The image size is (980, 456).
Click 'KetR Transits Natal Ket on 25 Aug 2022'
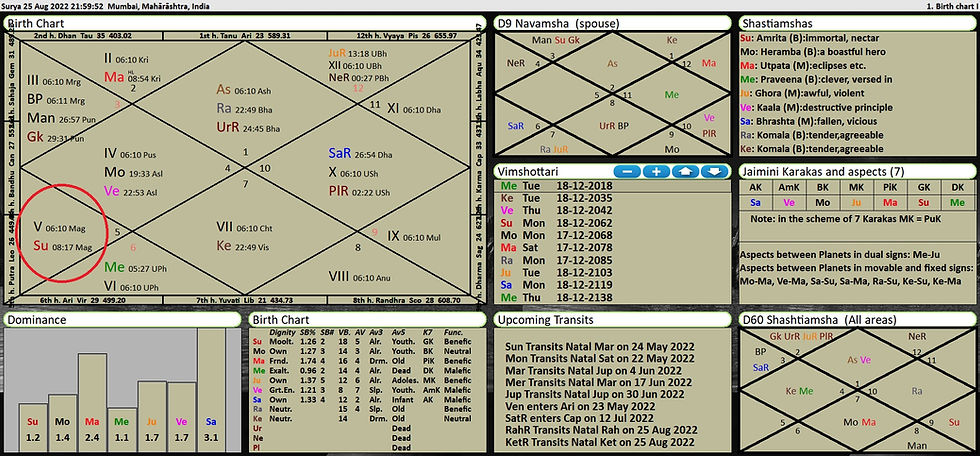[599, 443]
